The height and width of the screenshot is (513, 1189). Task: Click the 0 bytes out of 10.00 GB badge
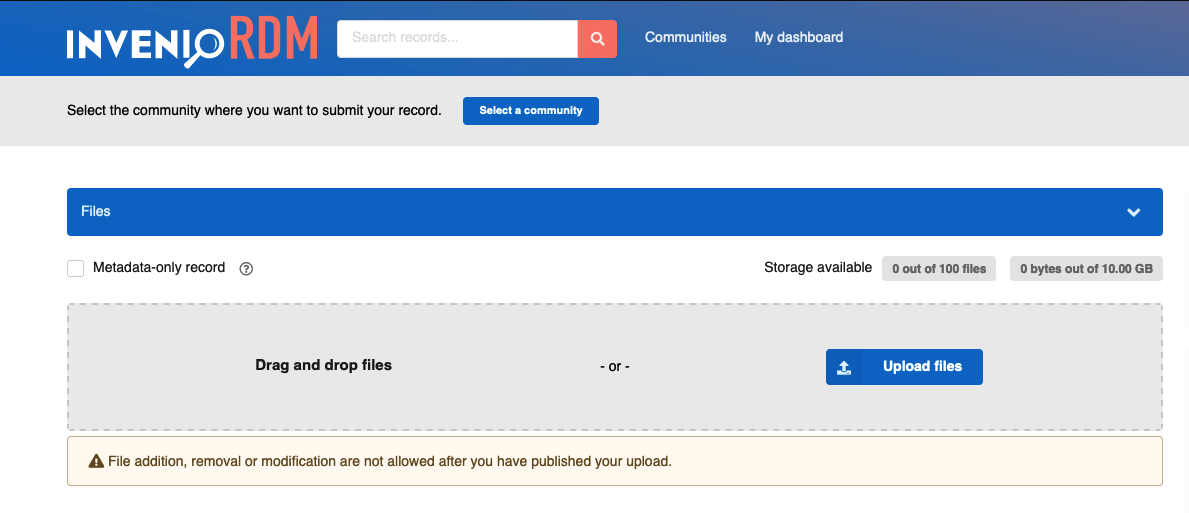pyautogui.click(x=1085, y=268)
